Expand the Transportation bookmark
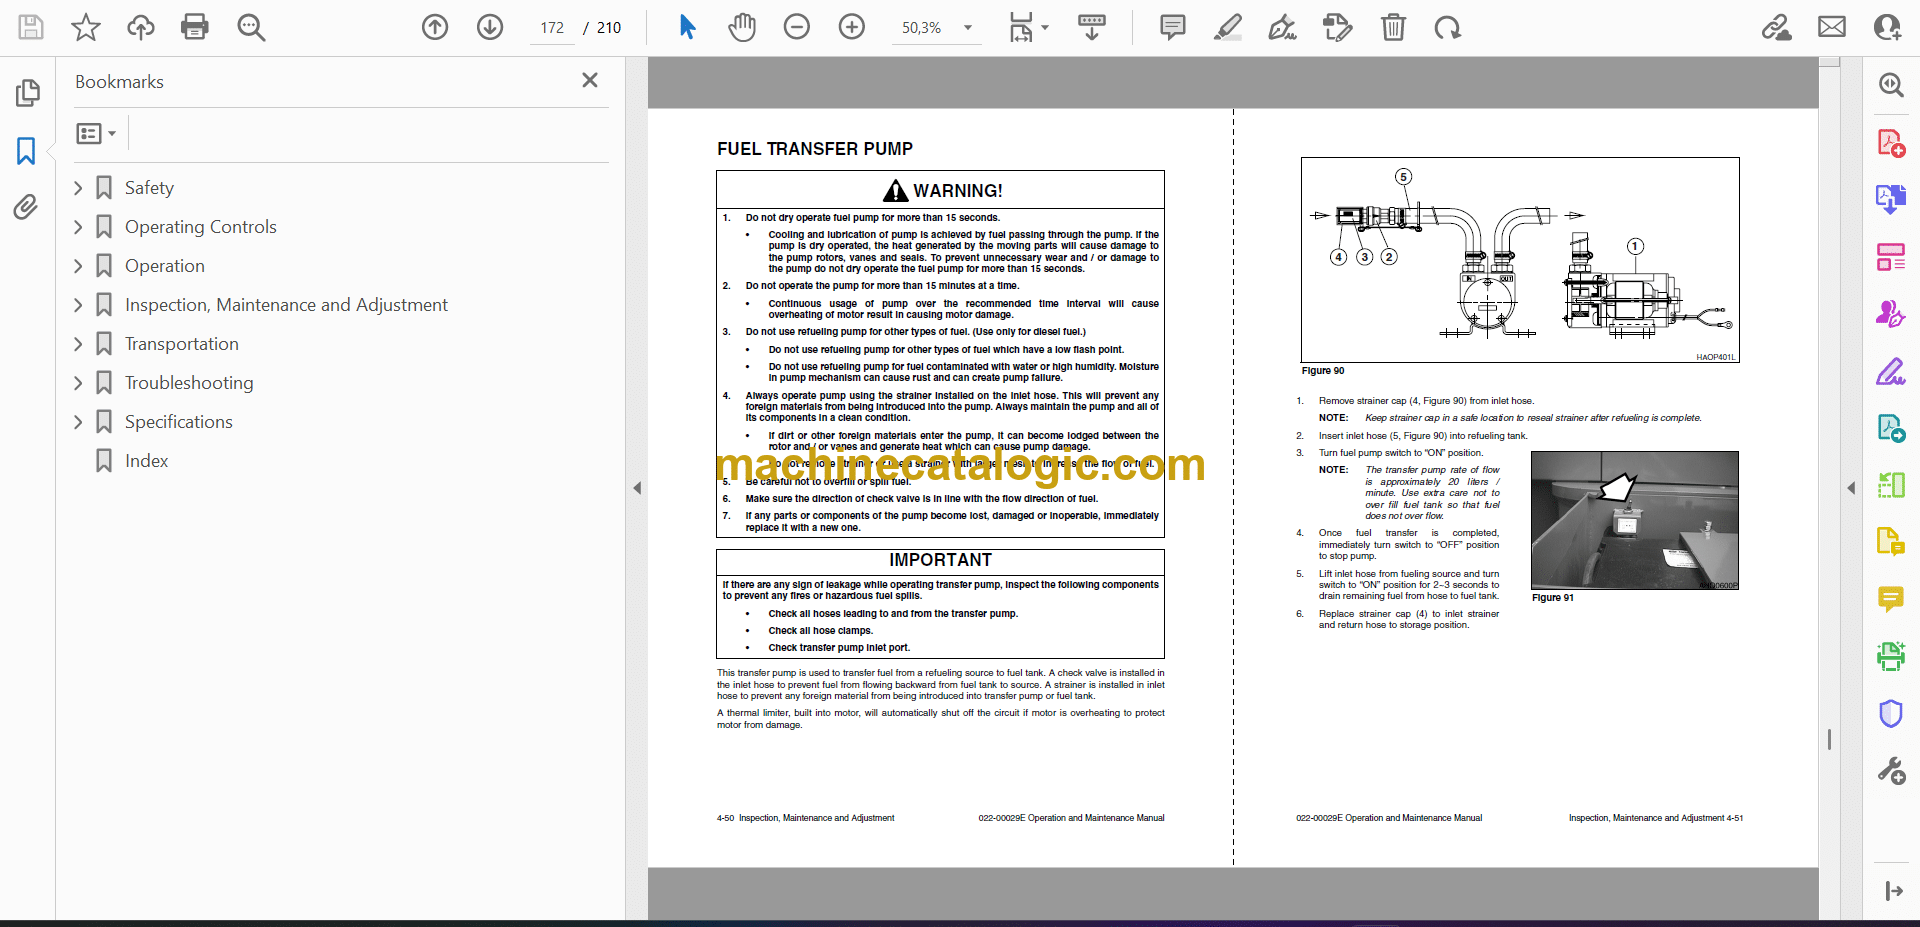This screenshot has width=1920, height=927. click(78, 344)
